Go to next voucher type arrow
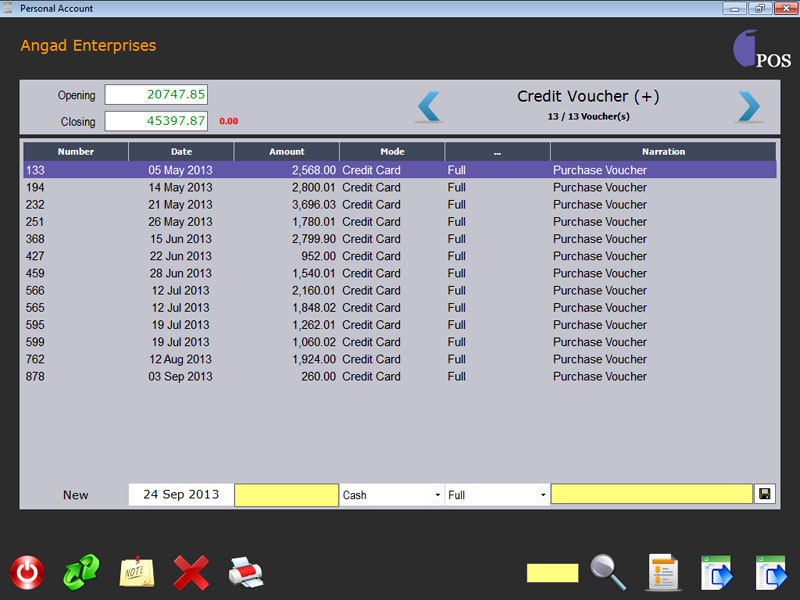This screenshot has width=800, height=600. tap(749, 106)
